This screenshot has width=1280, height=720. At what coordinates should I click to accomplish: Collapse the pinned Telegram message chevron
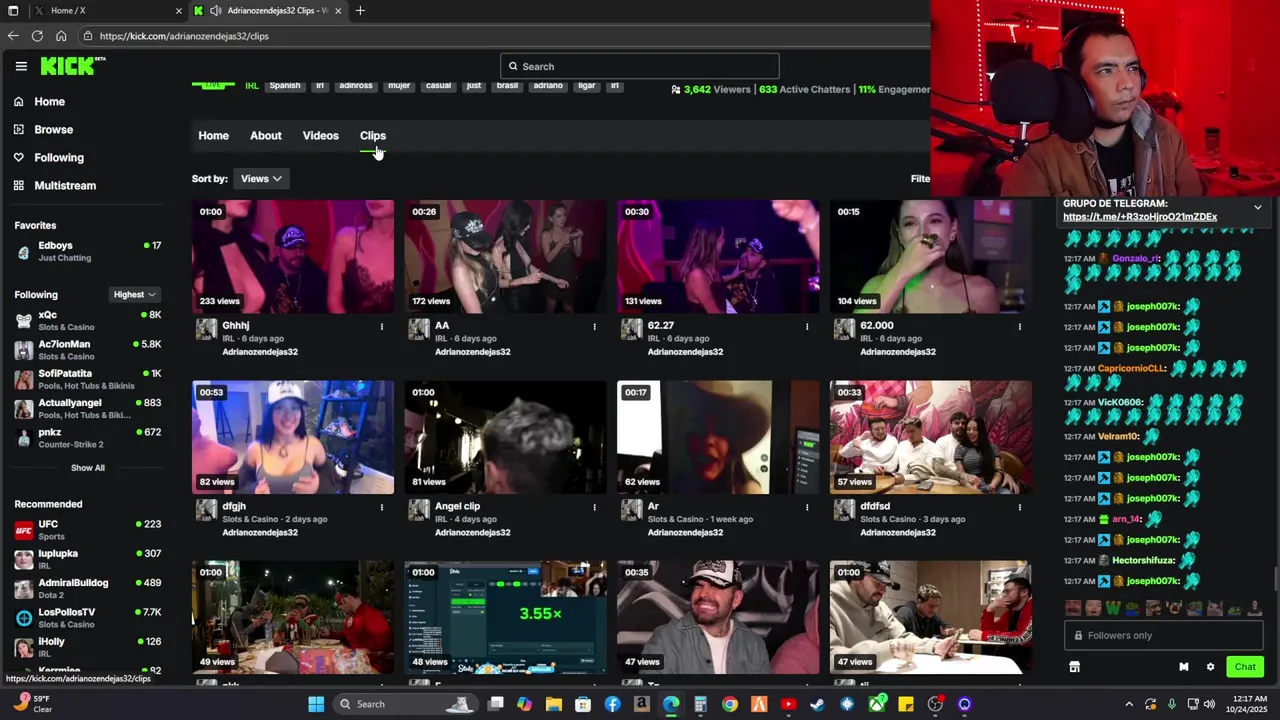tap(1258, 207)
